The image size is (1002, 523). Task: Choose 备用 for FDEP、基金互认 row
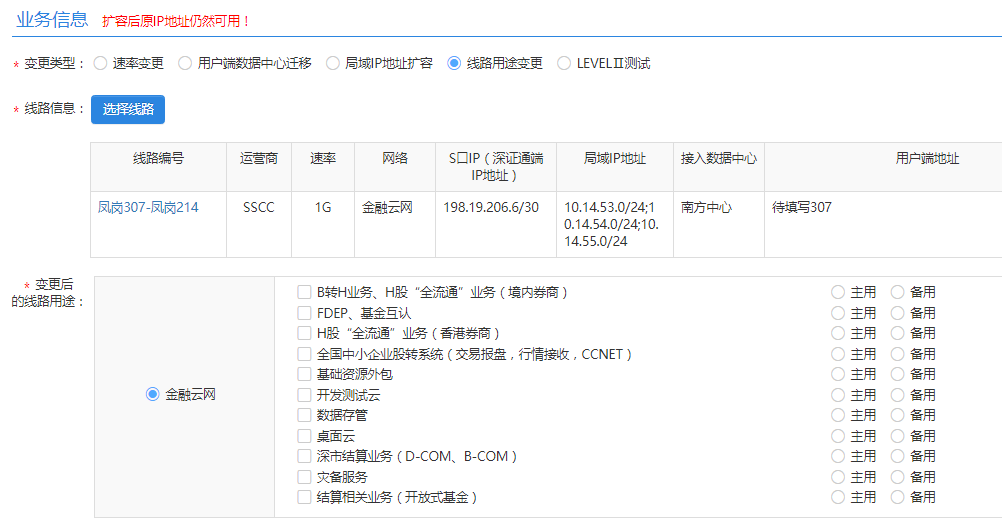click(898, 313)
